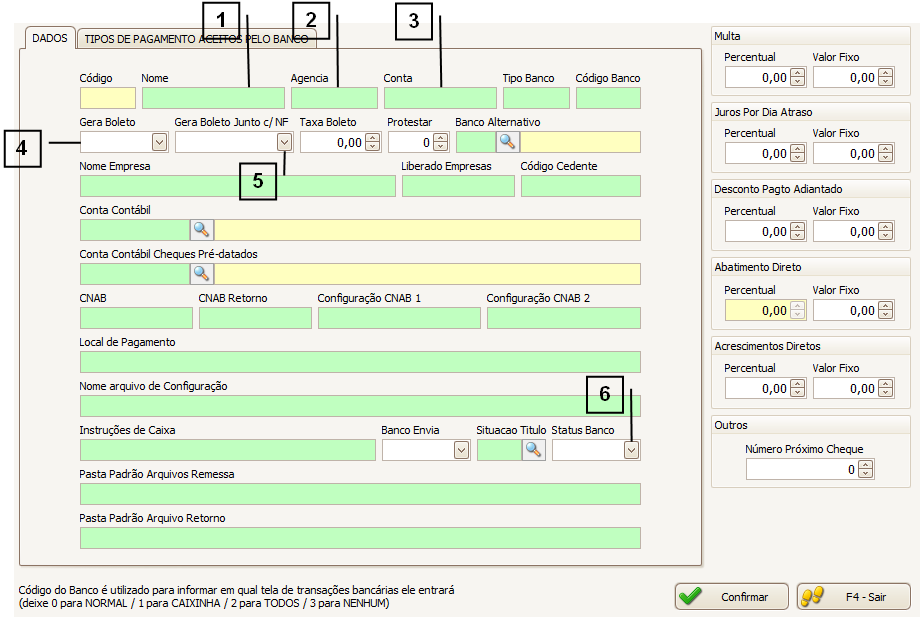Focus the Código field
The image size is (922, 619).
(107, 98)
